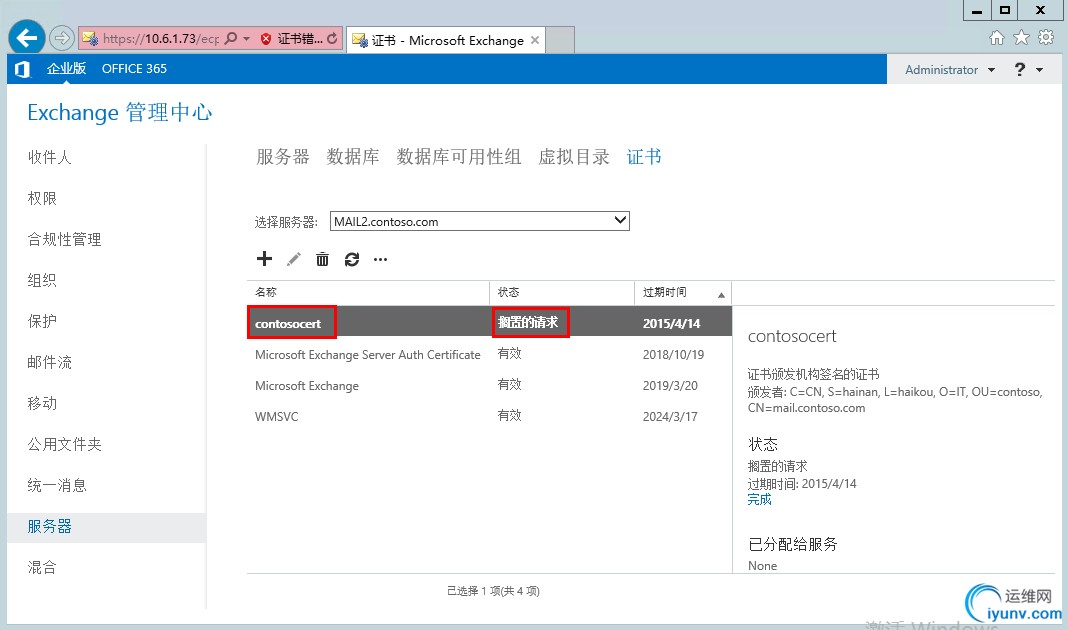The width and height of the screenshot is (1068, 630).
Task: Open 合规性管理 in the left navigation
Action: click(x=64, y=239)
